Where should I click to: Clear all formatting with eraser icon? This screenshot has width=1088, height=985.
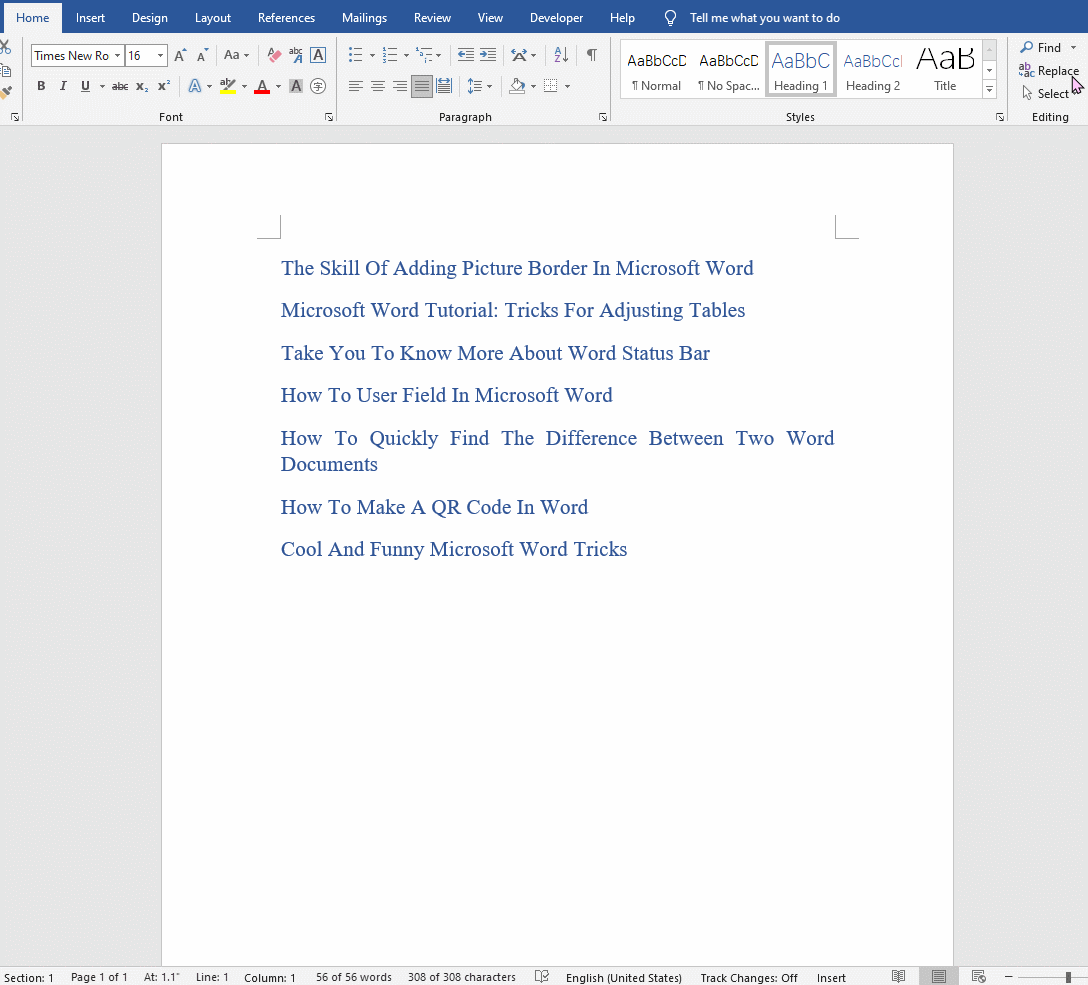[x=275, y=55]
